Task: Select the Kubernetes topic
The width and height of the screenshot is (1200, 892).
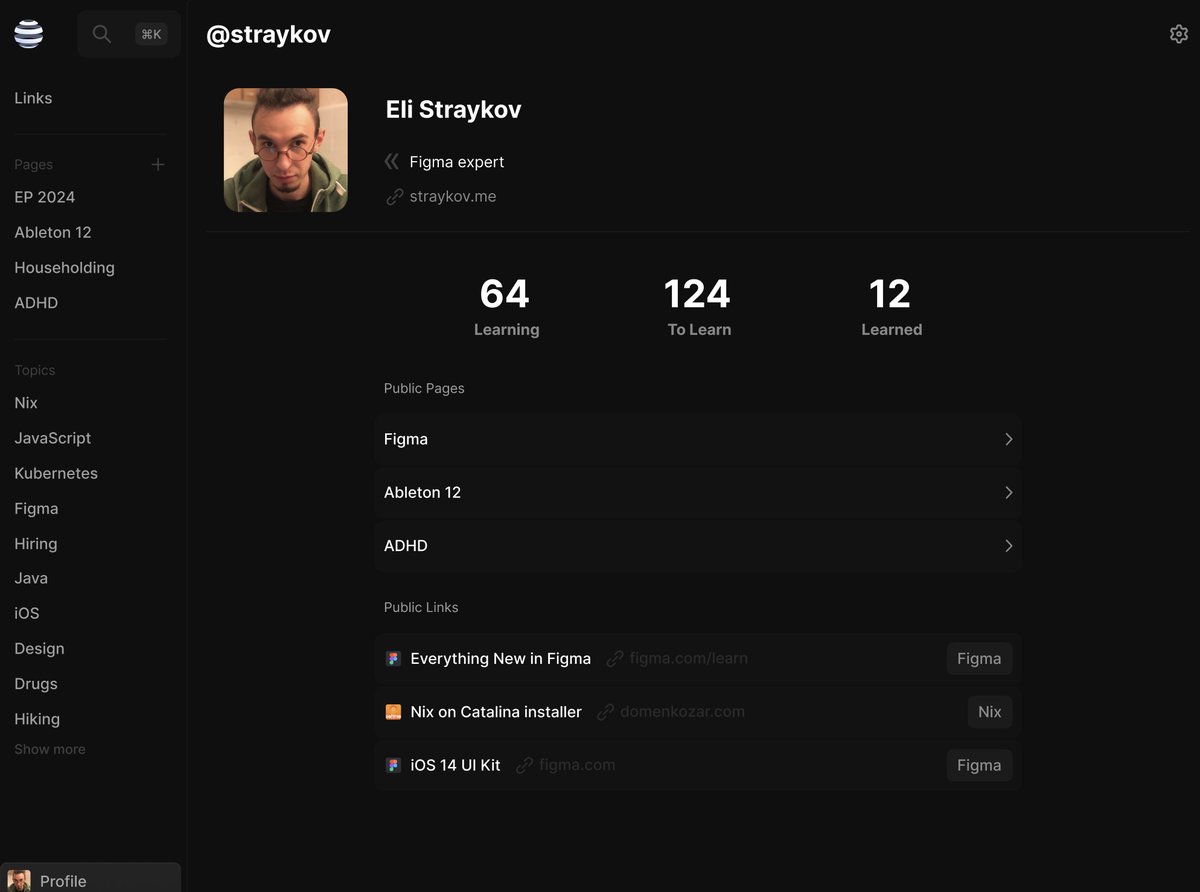Action: coord(56,473)
